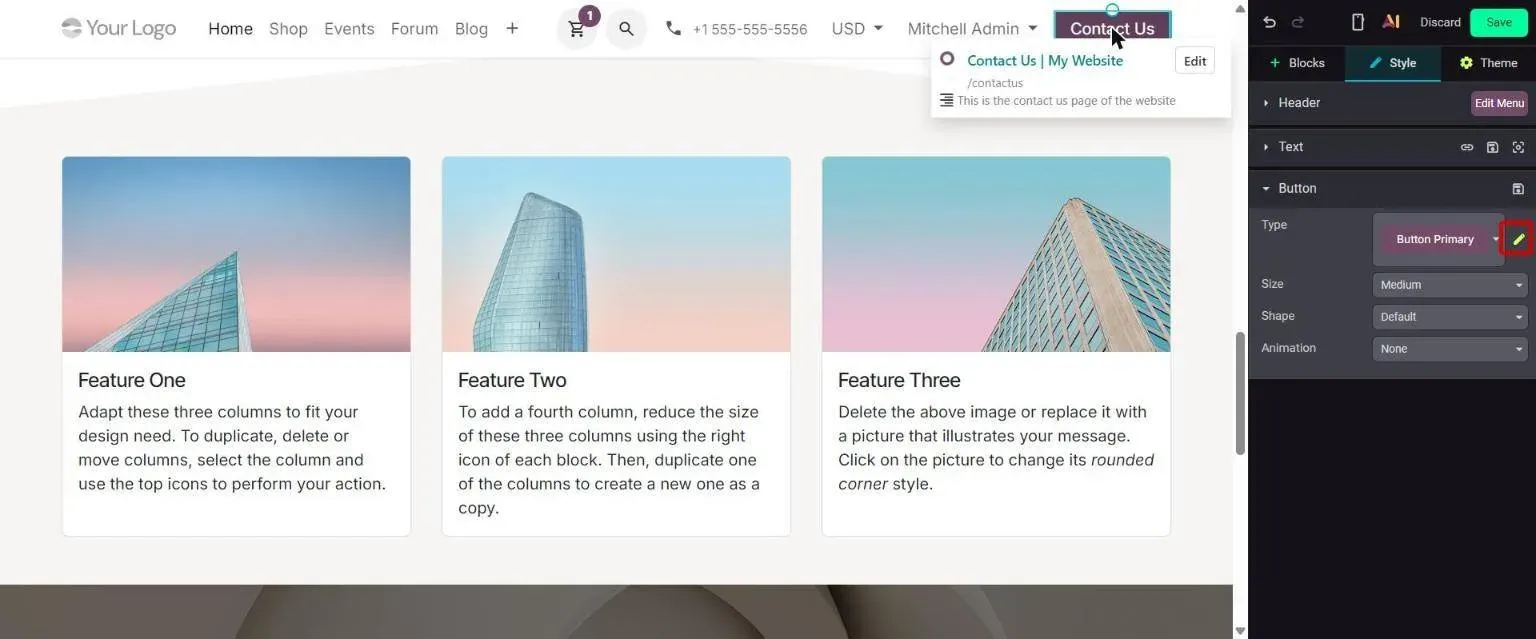
Task: Click the +1 555-555-5556 phone number
Action: (x=749, y=29)
